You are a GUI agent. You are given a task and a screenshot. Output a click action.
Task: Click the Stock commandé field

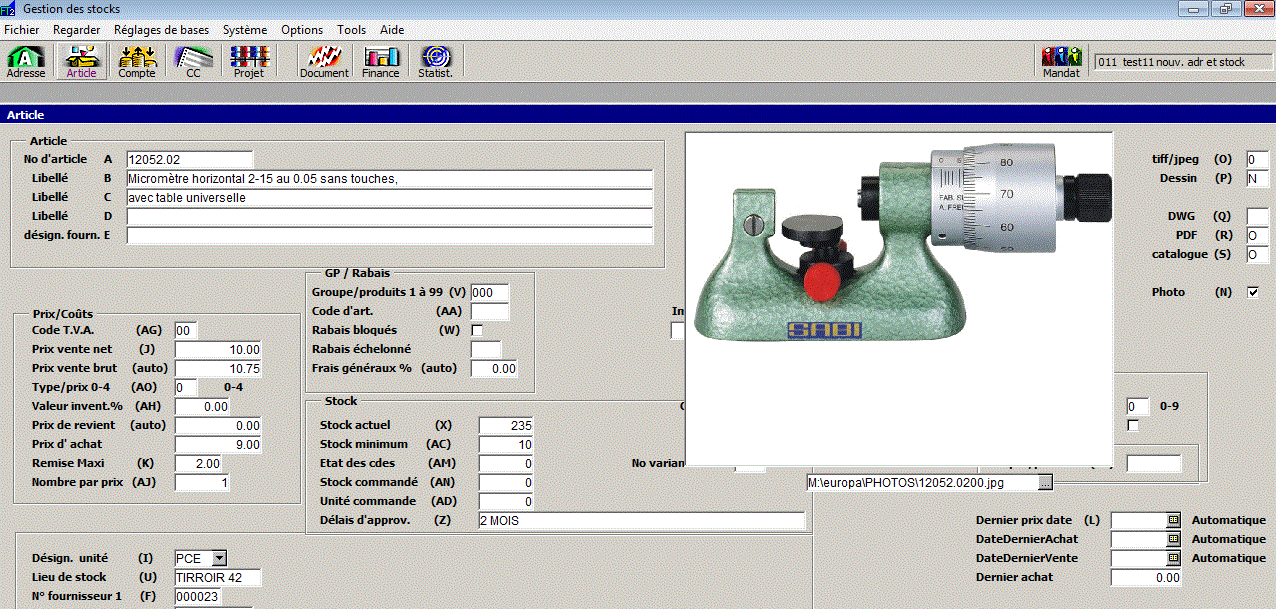click(x=506, y=482)
